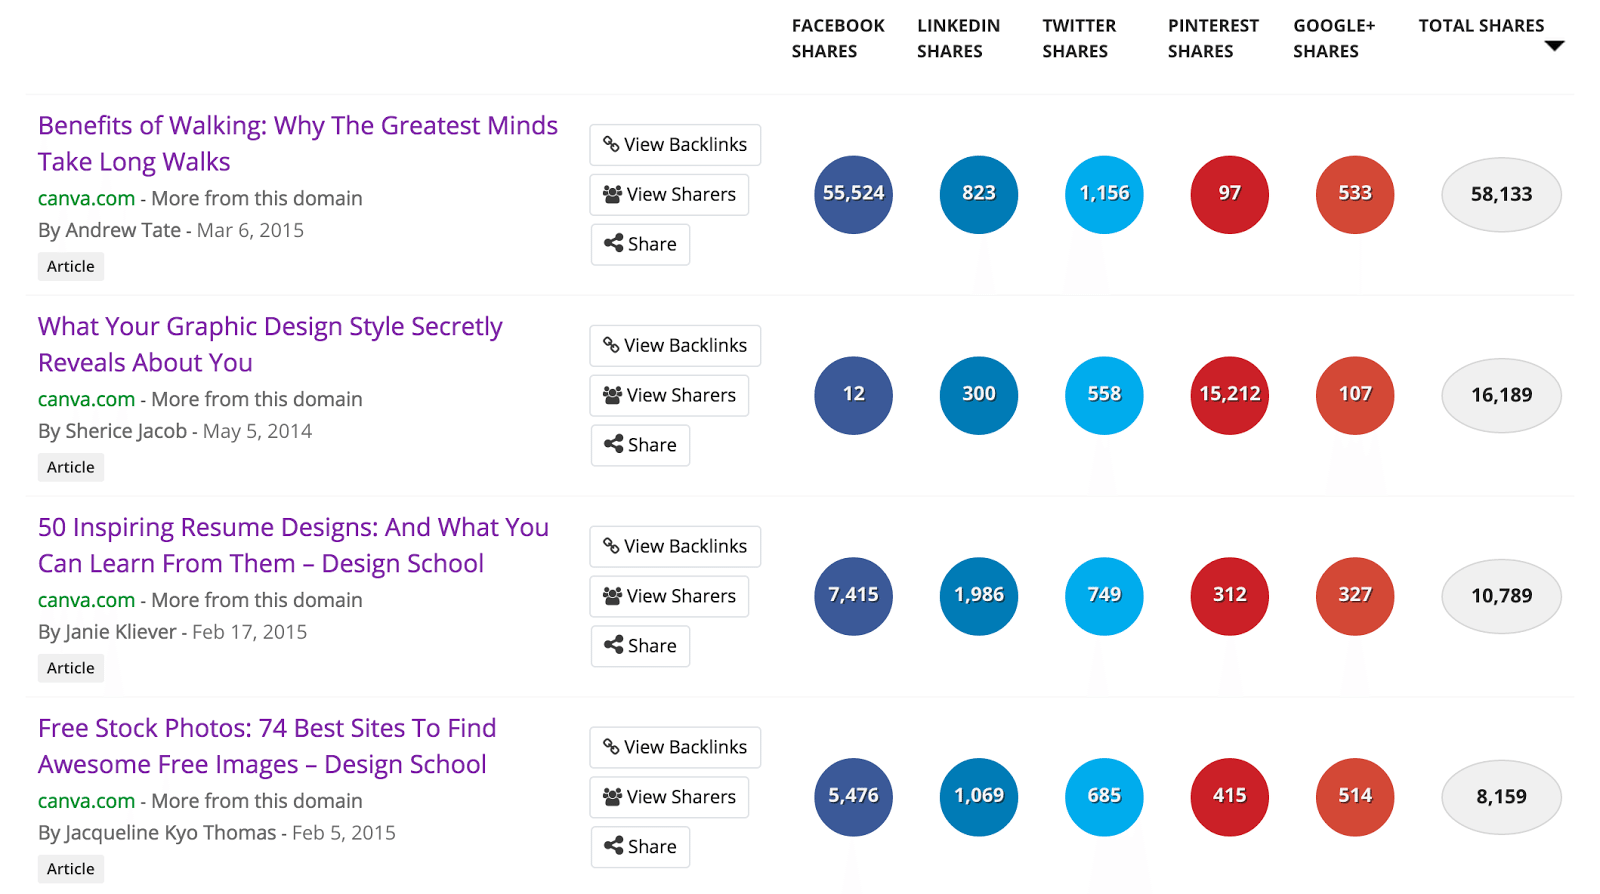Click the total shares oval showing 10,789
Screen dimensions: 1600x894
(1500, 596)
